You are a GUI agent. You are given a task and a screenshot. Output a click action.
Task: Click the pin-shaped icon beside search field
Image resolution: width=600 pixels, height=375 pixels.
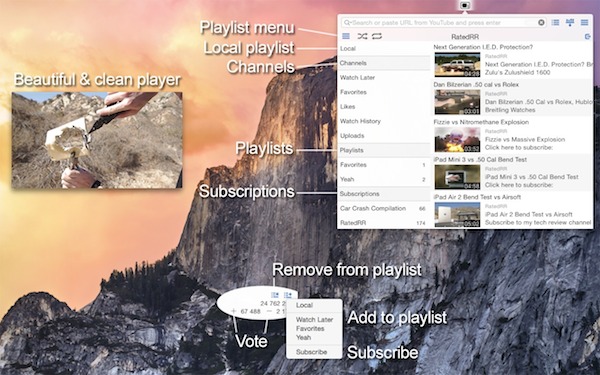click(570, 23)
